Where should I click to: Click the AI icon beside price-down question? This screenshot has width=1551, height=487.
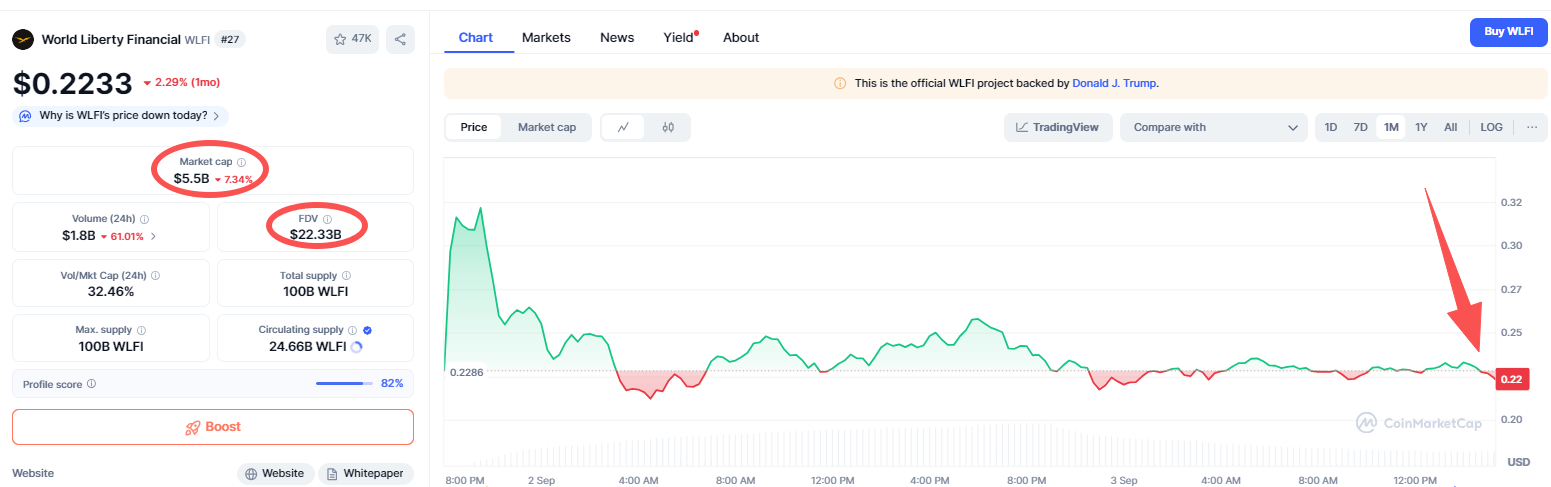click(26, 115)
